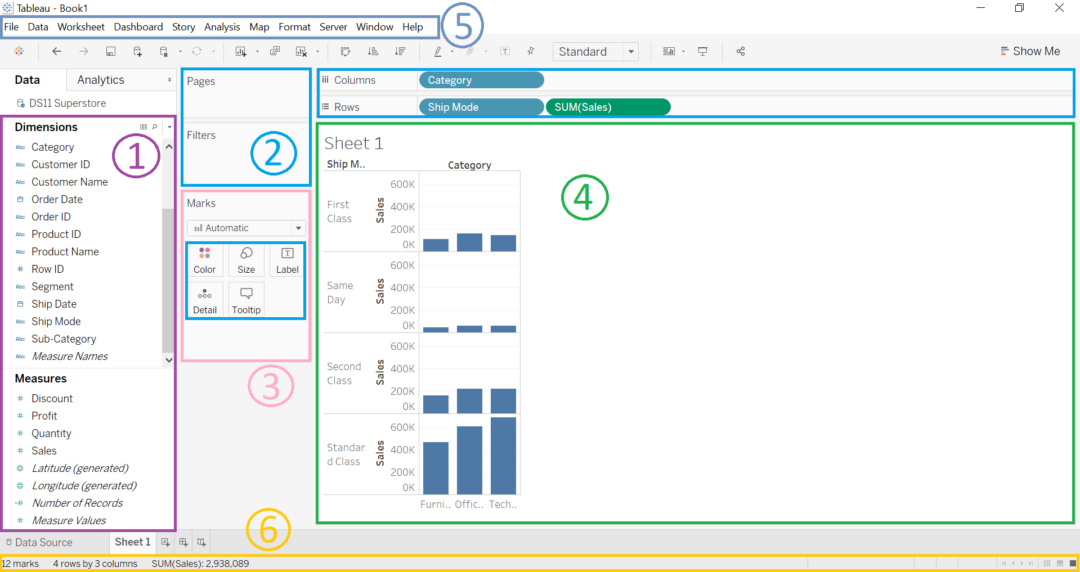Pause auto updates toolbar icon
The height and width of the screenshot is (572, 1080).
coord(163,51)
